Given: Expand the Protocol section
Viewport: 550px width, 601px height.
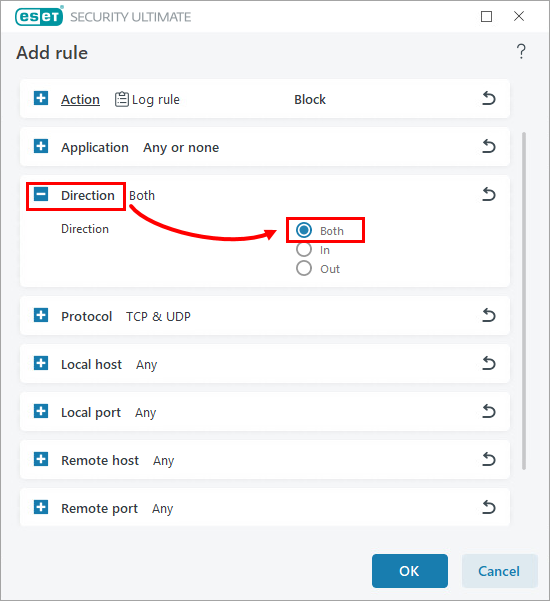Looking at the screenshot, I should [41, 315].
